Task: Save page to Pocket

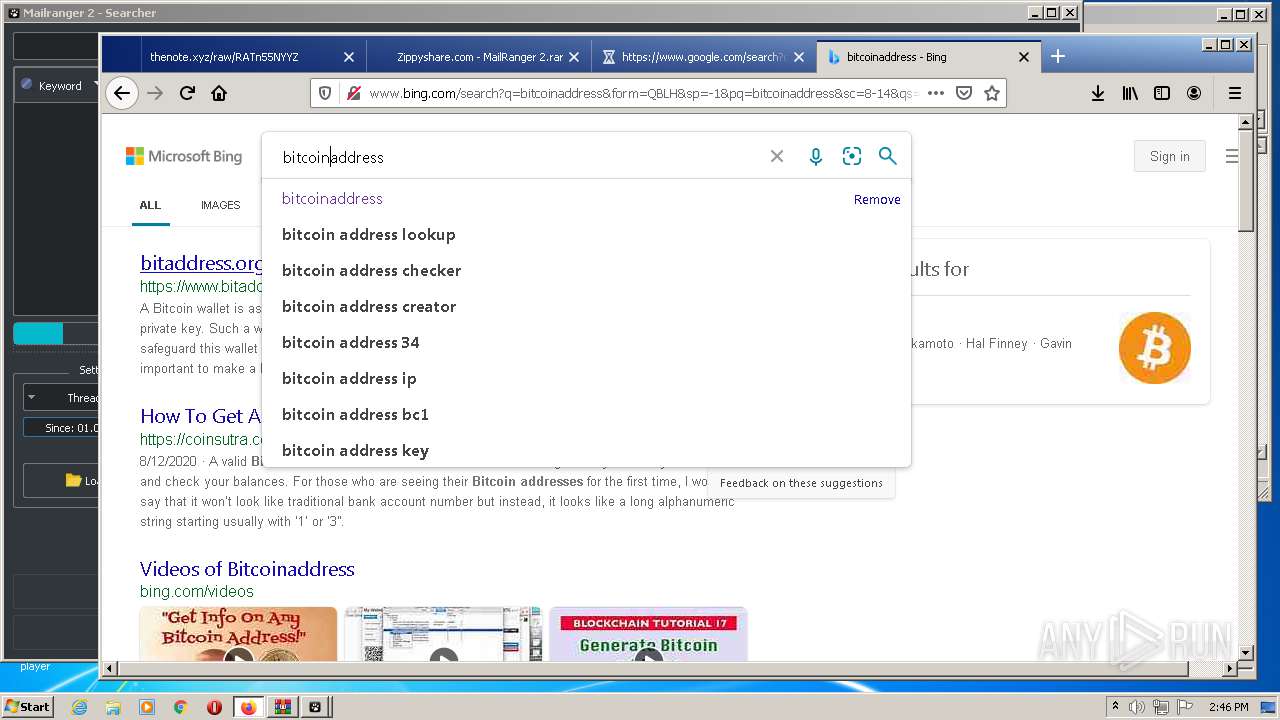Action: [x=964, y=93]
